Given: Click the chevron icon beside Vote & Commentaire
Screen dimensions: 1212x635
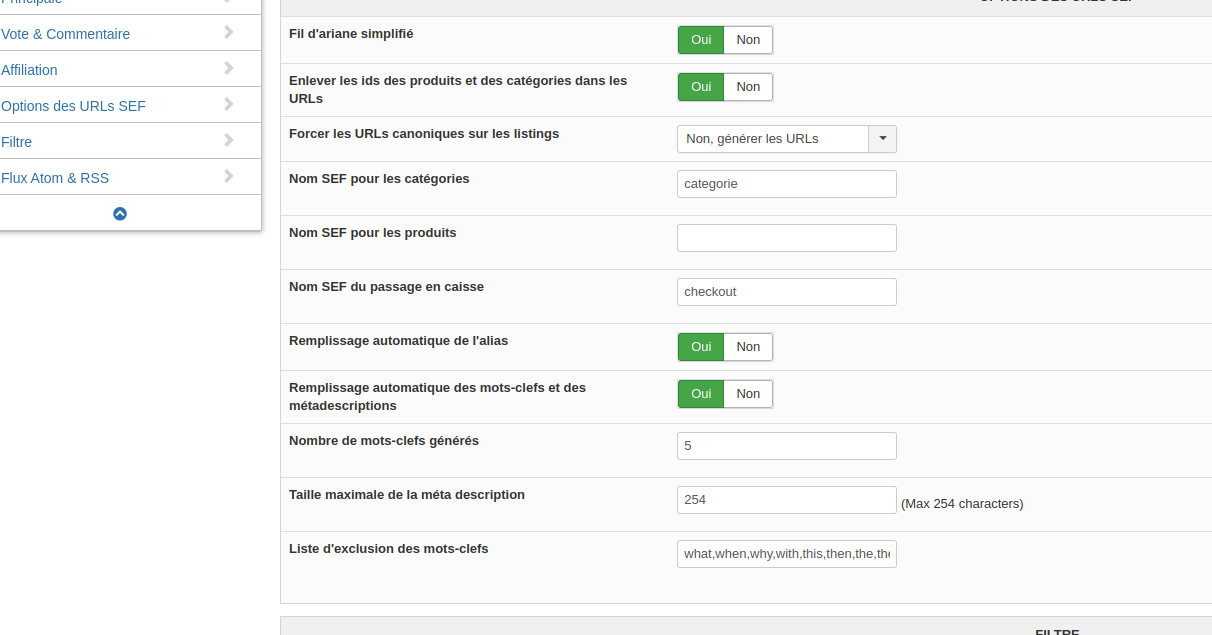Looking at the screenshot, I should [229, 33].
